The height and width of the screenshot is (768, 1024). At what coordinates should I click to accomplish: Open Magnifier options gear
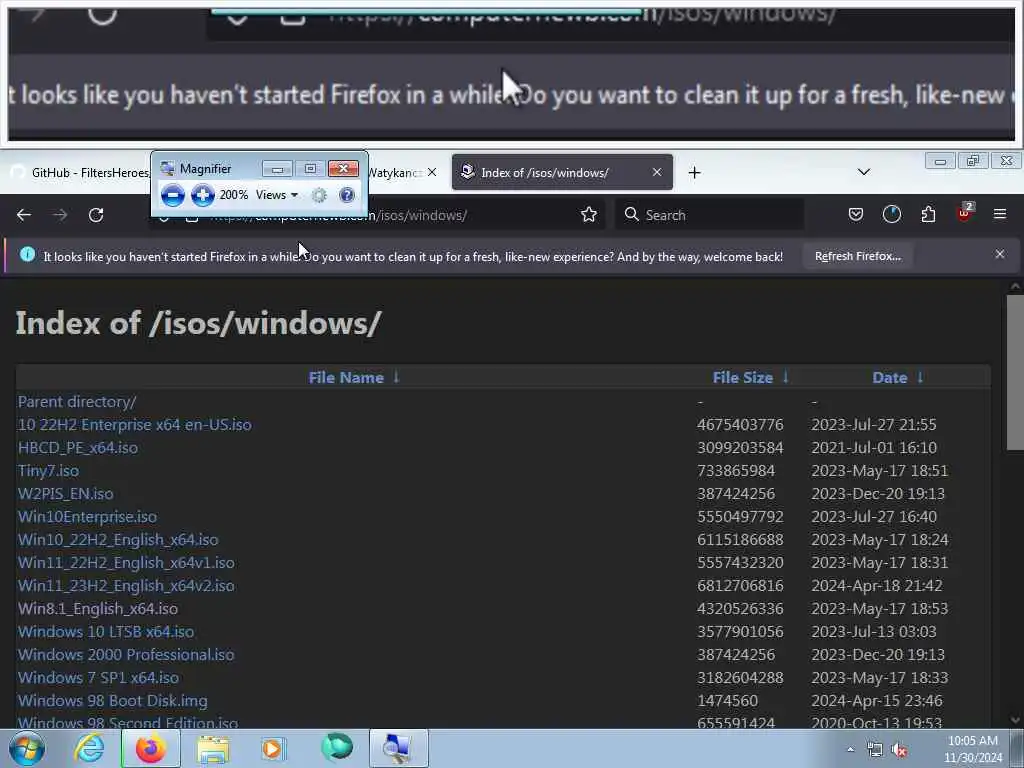[x=319, y=195]
